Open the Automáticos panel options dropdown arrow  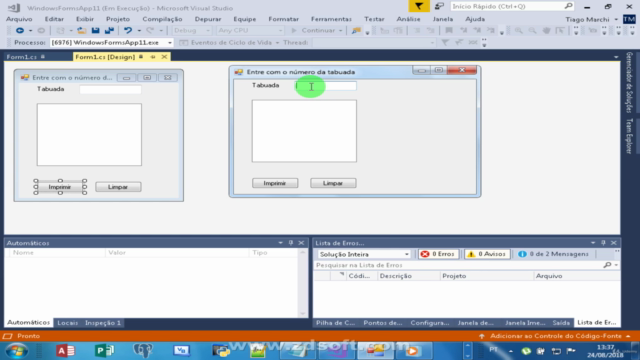coord(280,243)
